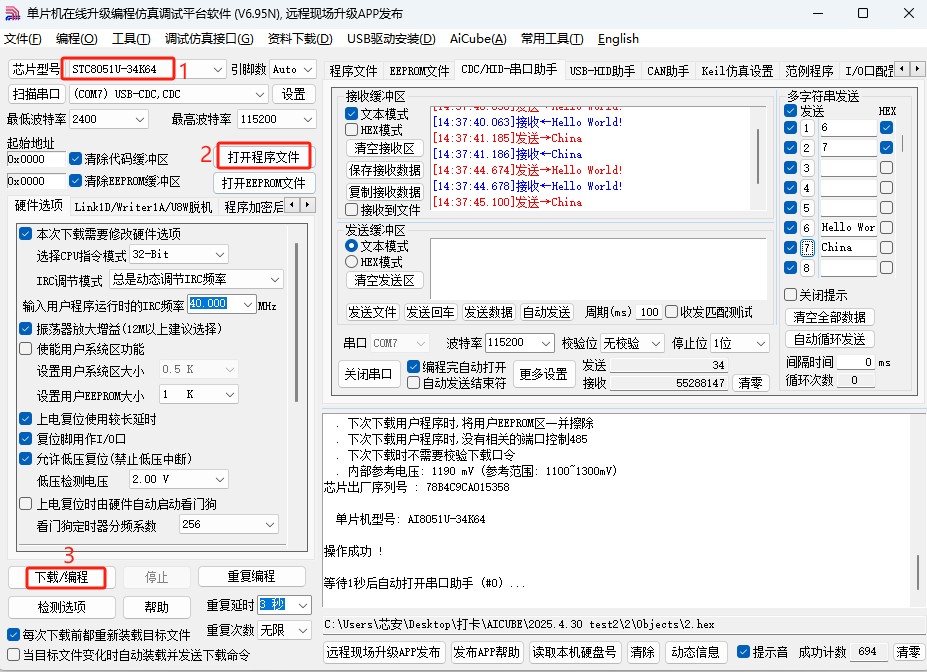Viewport: 927px width, 672px height.
Task: Enable 关闭提示 checkbox
Action: click(790, 294)
